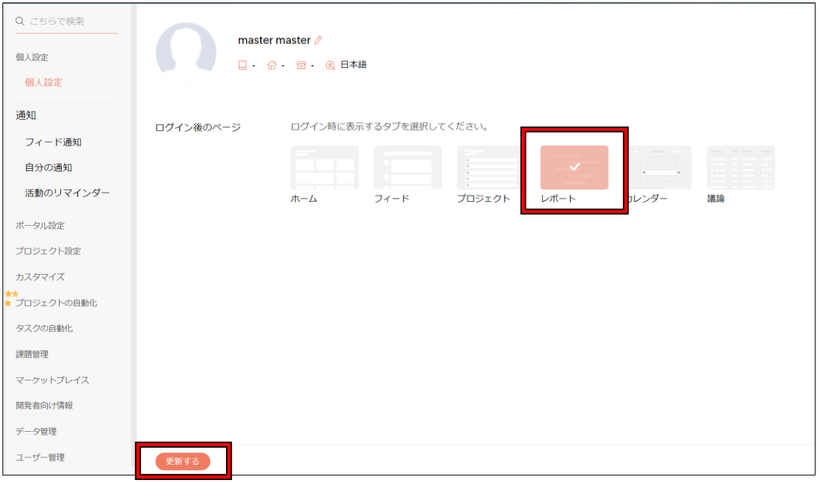Choose the レポート landing page tile

(574, 168)
